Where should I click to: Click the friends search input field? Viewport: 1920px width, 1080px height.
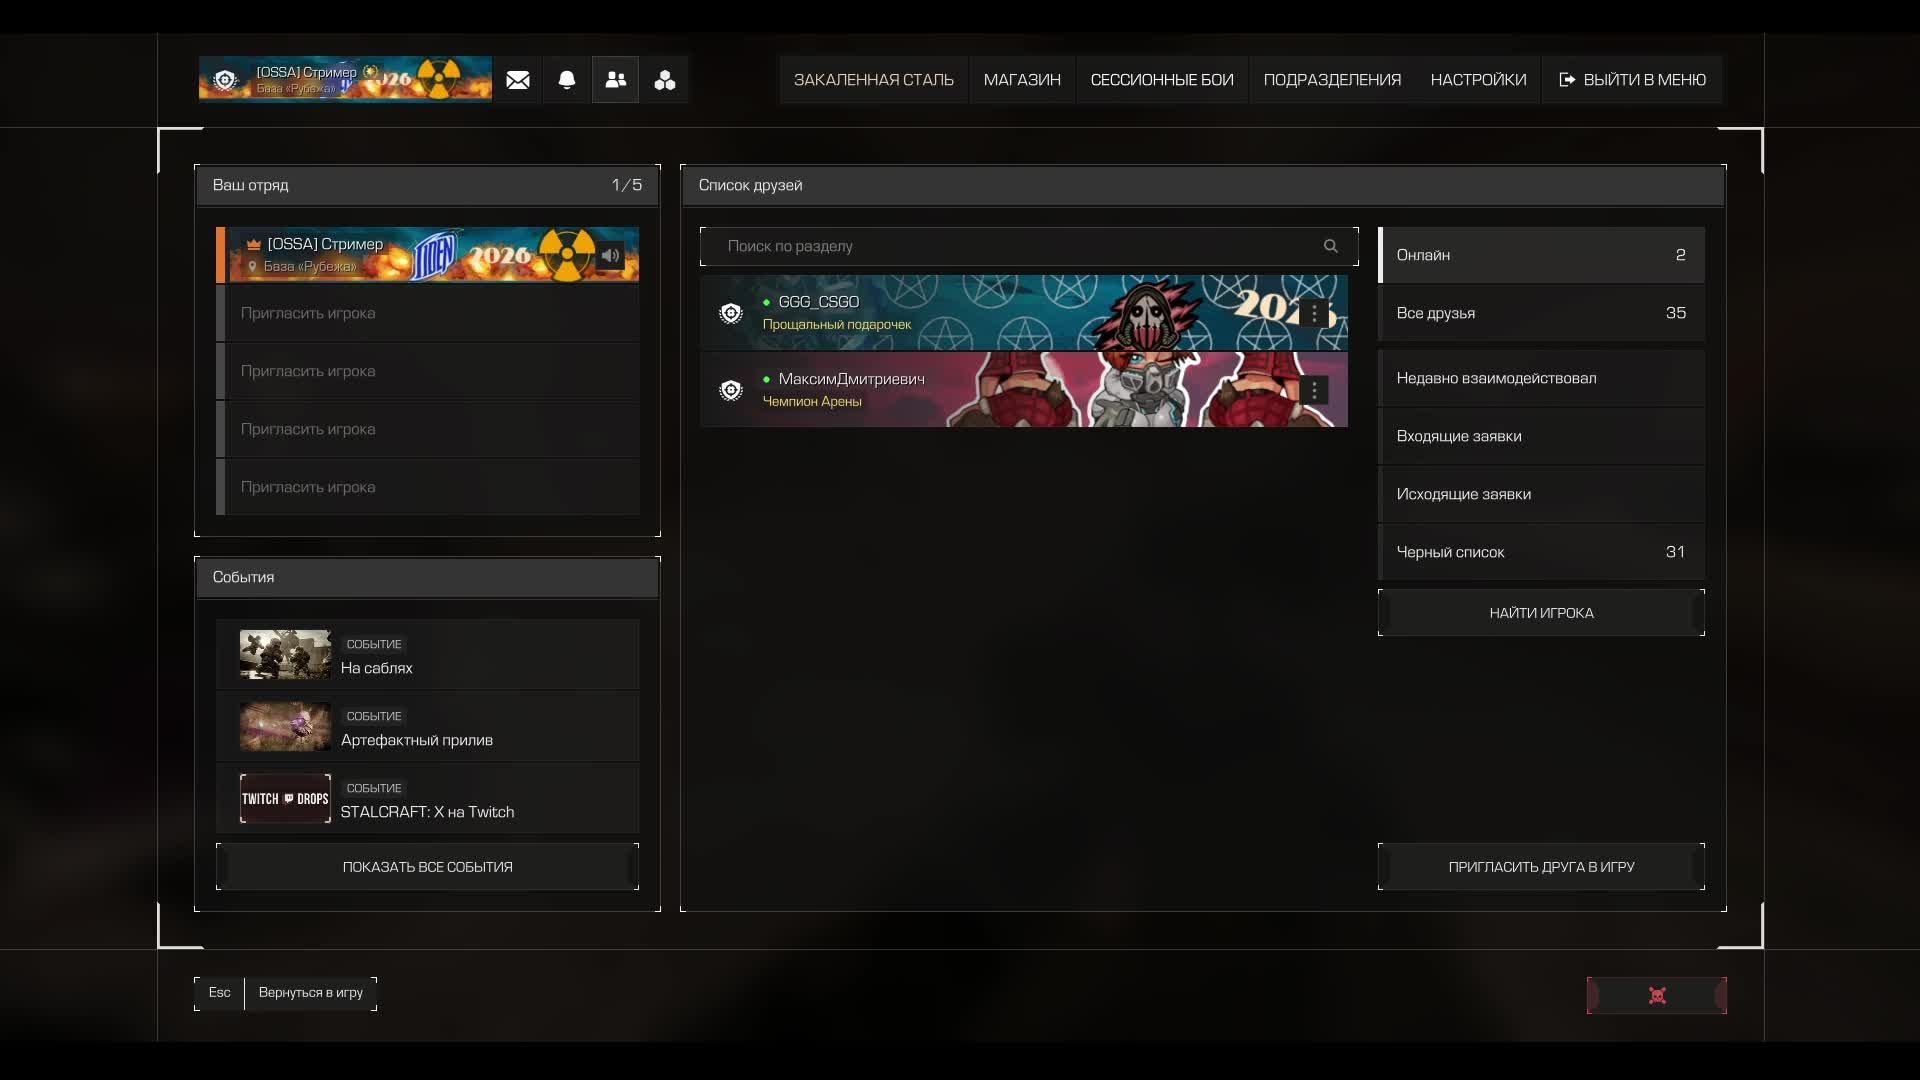[1010, 246]
